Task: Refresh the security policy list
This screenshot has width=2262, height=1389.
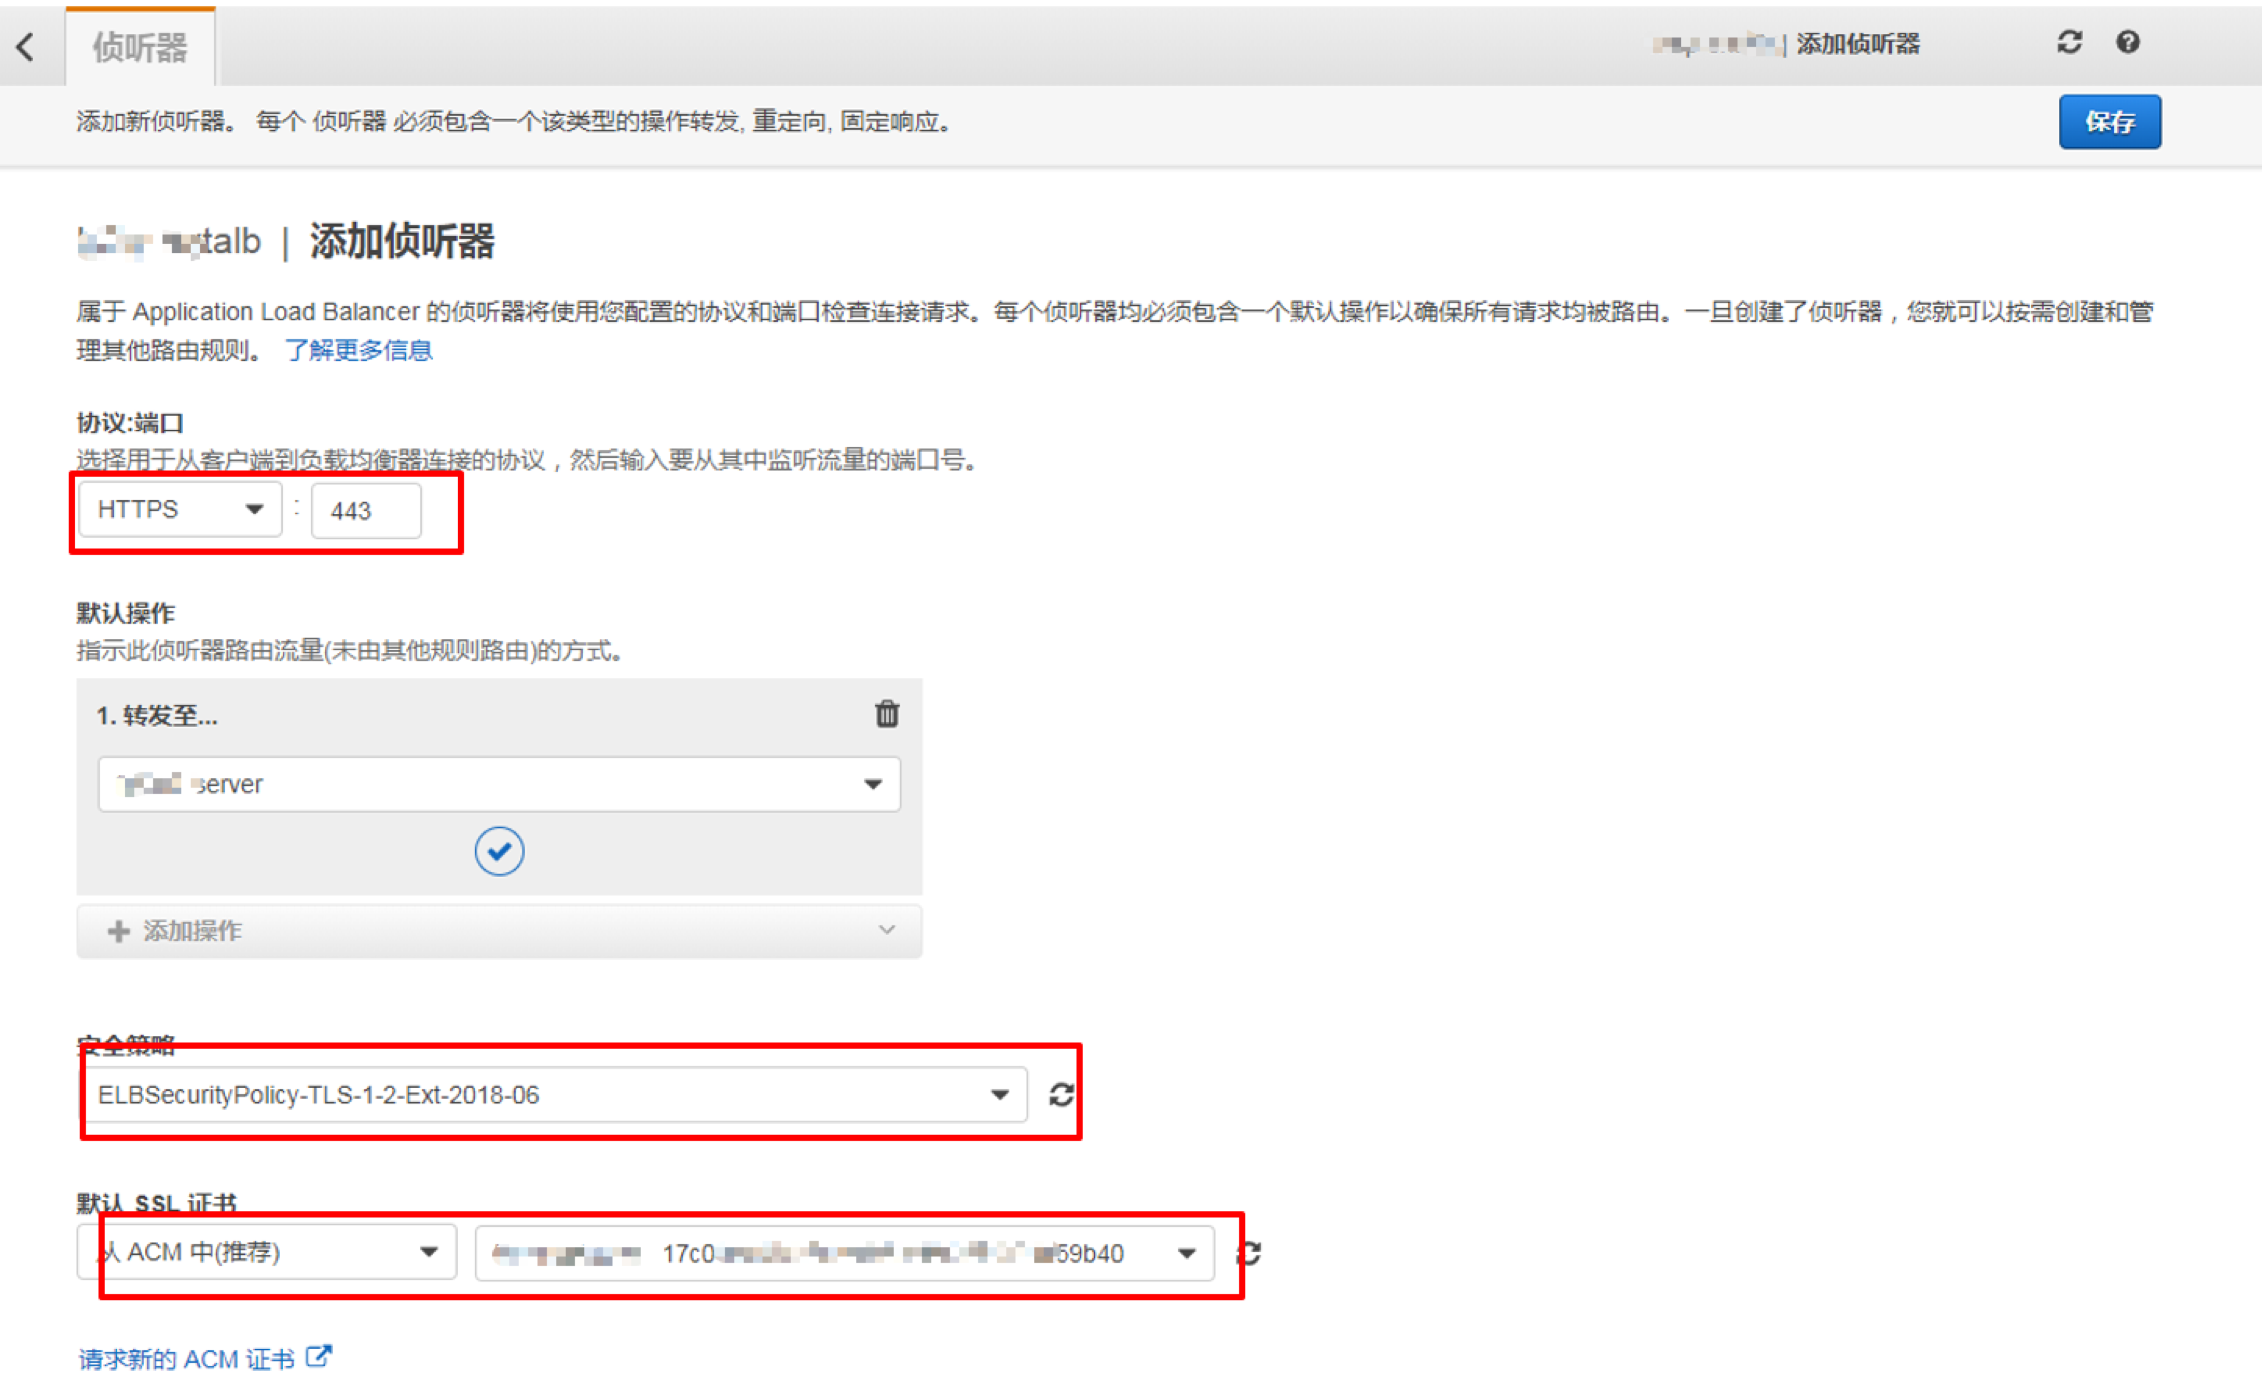Action: pyautogui.click(x=1061, y=1094)
